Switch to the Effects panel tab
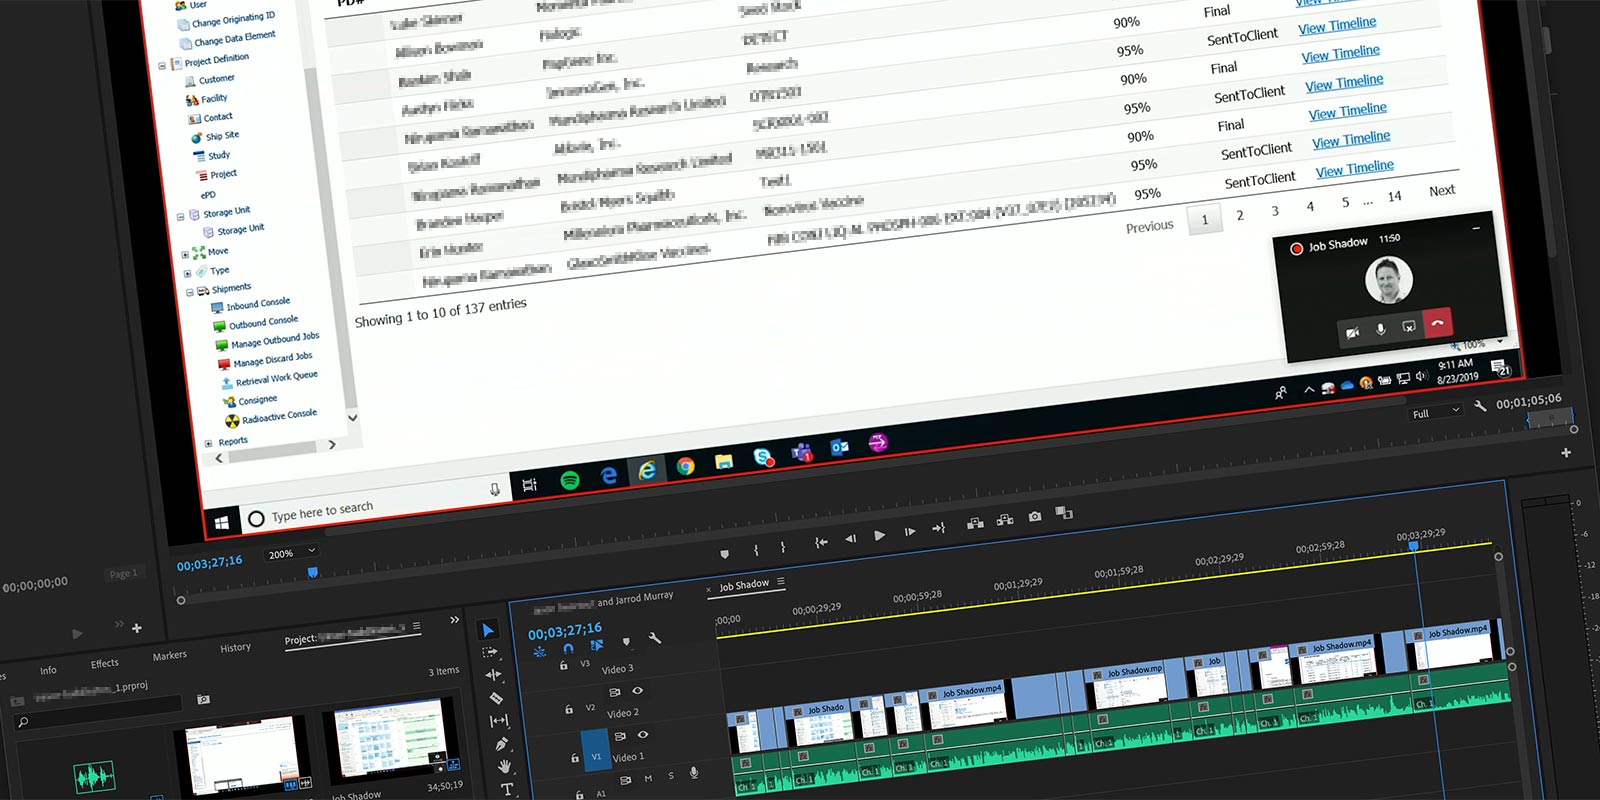 point(104,664)
